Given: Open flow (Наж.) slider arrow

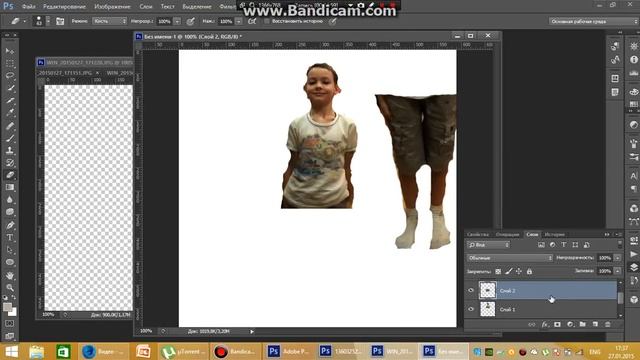Looking at the screenshot, I should (239, 21).
